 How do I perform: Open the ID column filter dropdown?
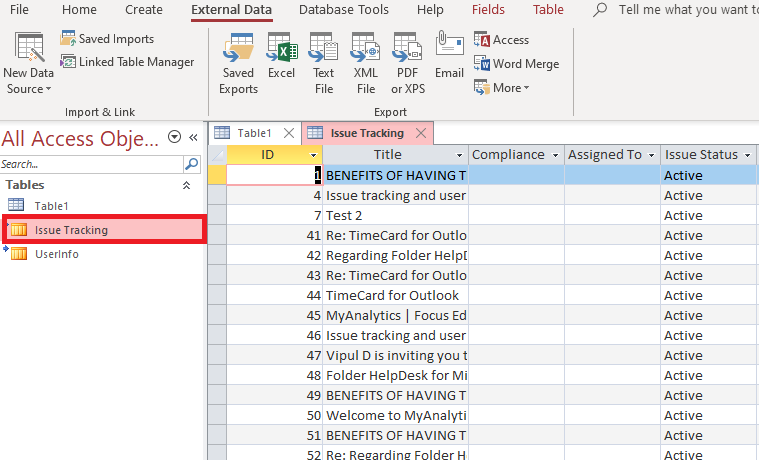[314, 156]
